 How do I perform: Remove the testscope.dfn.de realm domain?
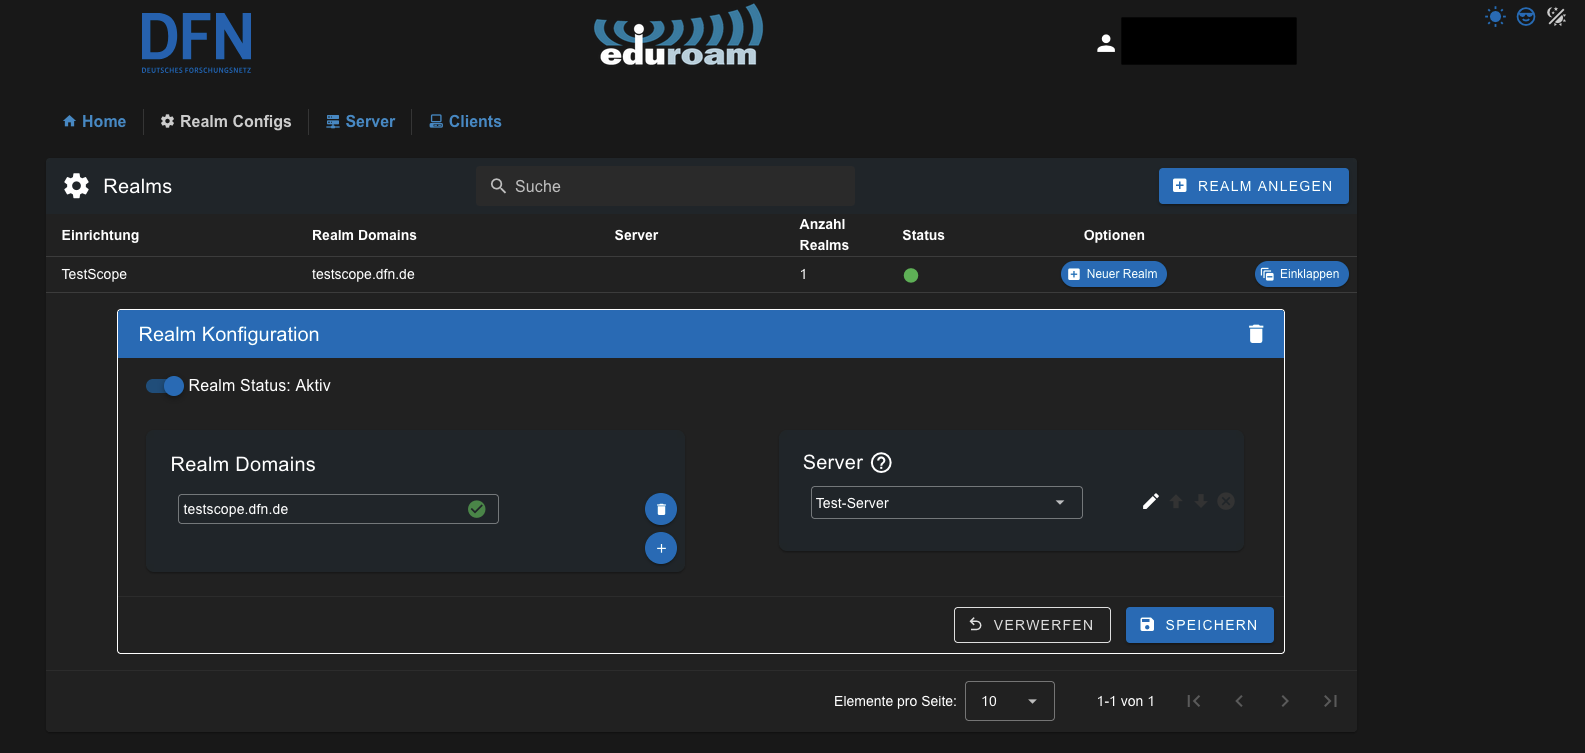pos(660,509)
